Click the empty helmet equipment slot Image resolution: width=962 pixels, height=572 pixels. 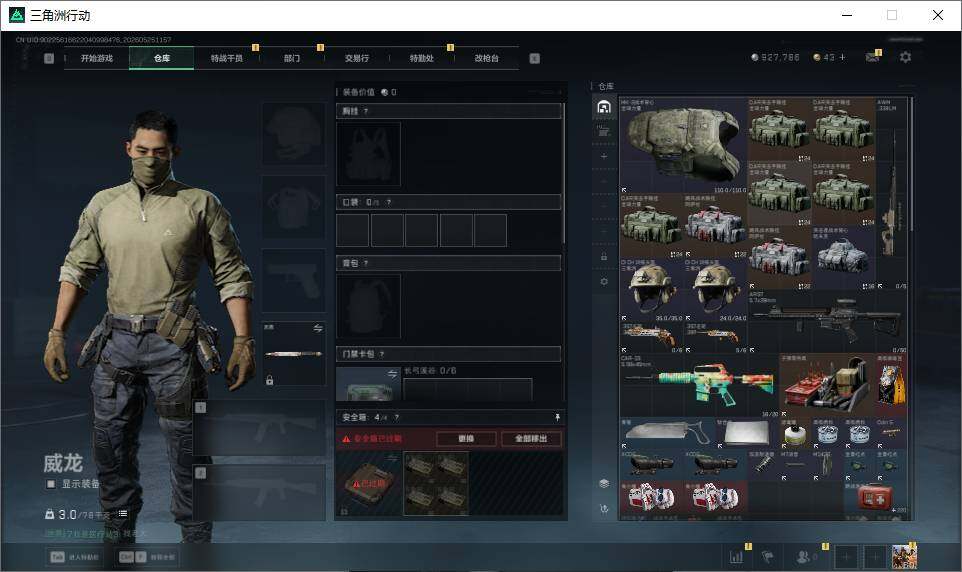coord(294,134)
